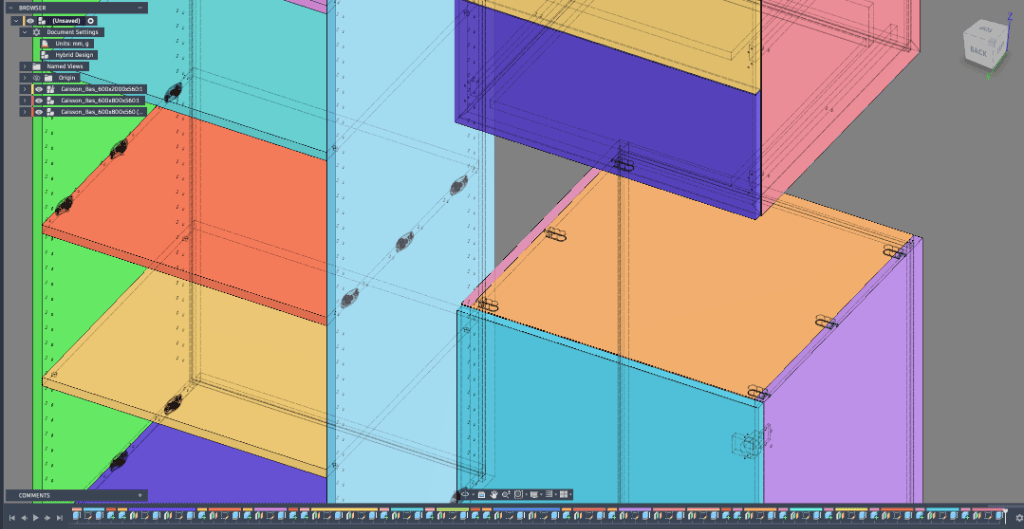Expand the COMMENTS panel with plus button
The image size is (1024, 529).
(140, 495)
